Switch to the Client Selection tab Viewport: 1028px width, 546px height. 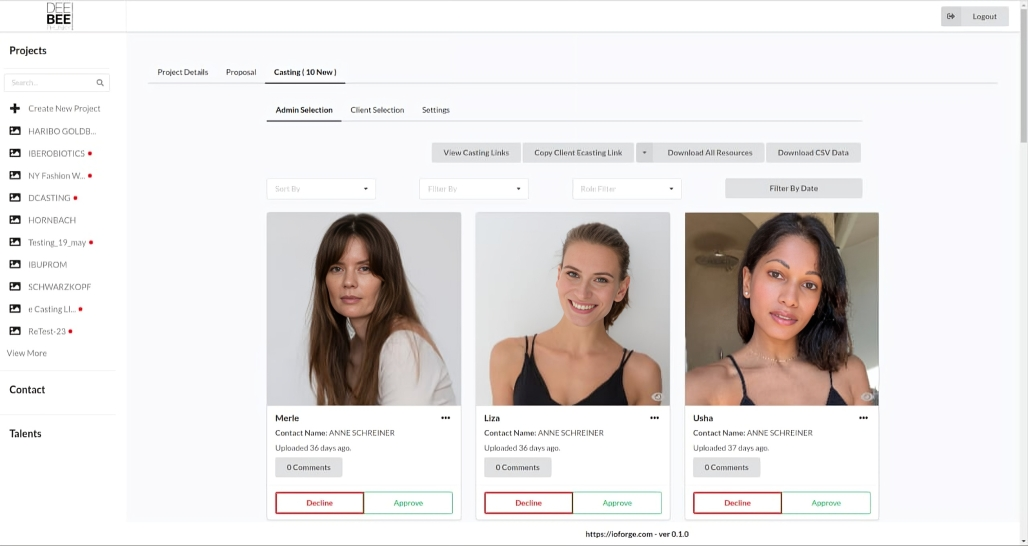(377, 110)
